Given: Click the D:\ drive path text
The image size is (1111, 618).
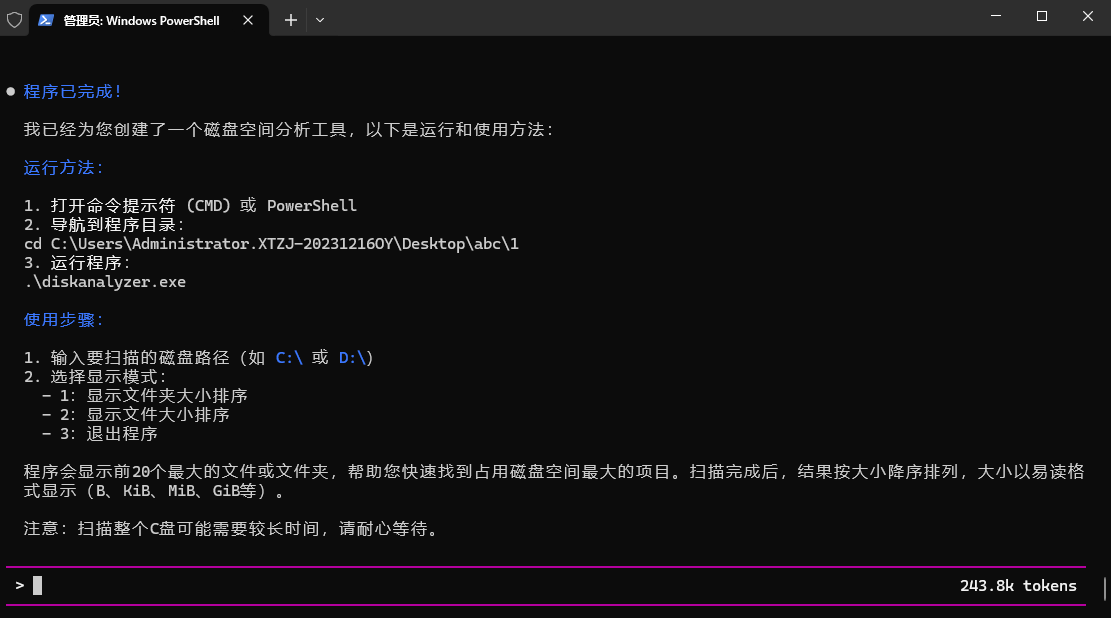Looking at the screenshot, I should [352, 358].
